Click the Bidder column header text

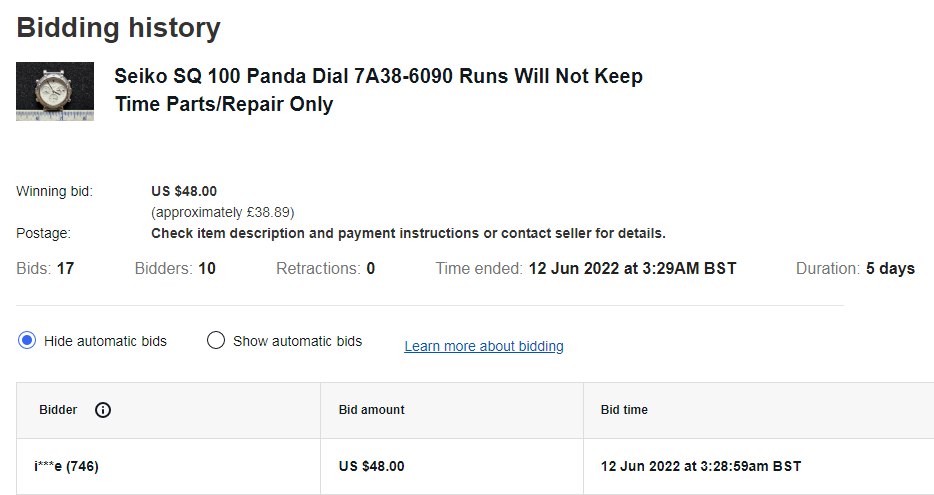(58, 410)
